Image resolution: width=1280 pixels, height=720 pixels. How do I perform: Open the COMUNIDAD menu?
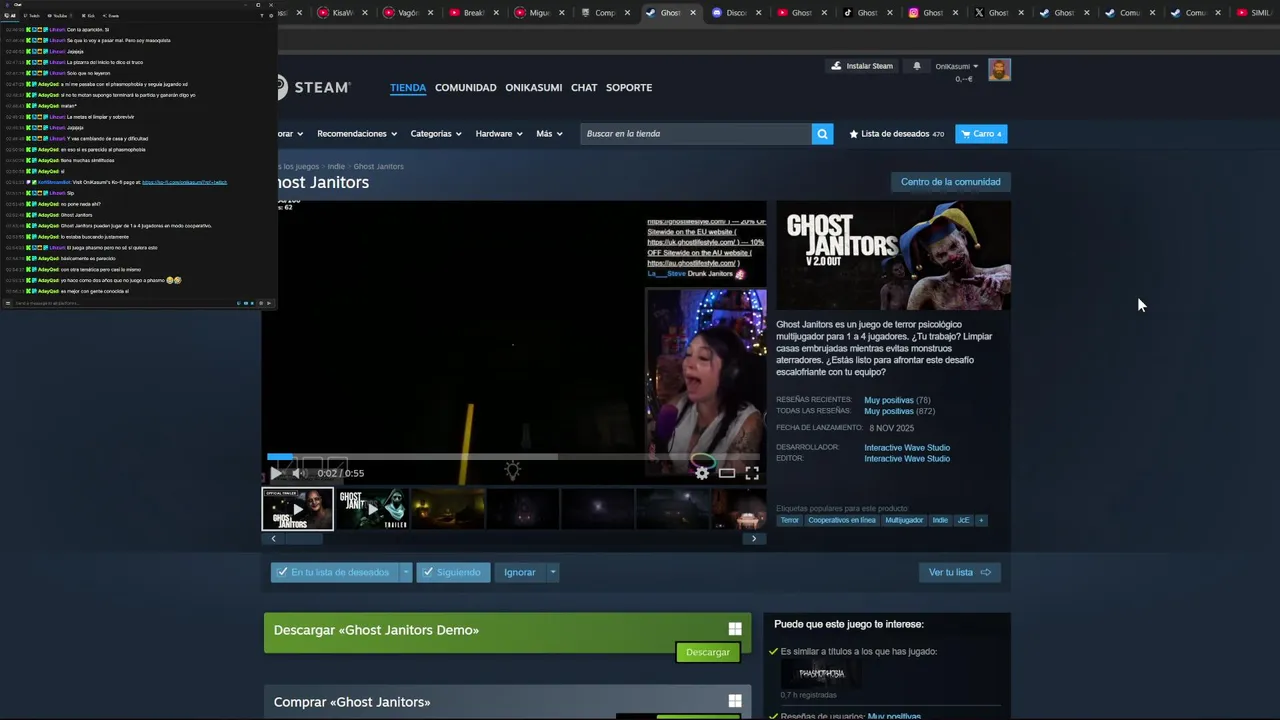(466, 88)
